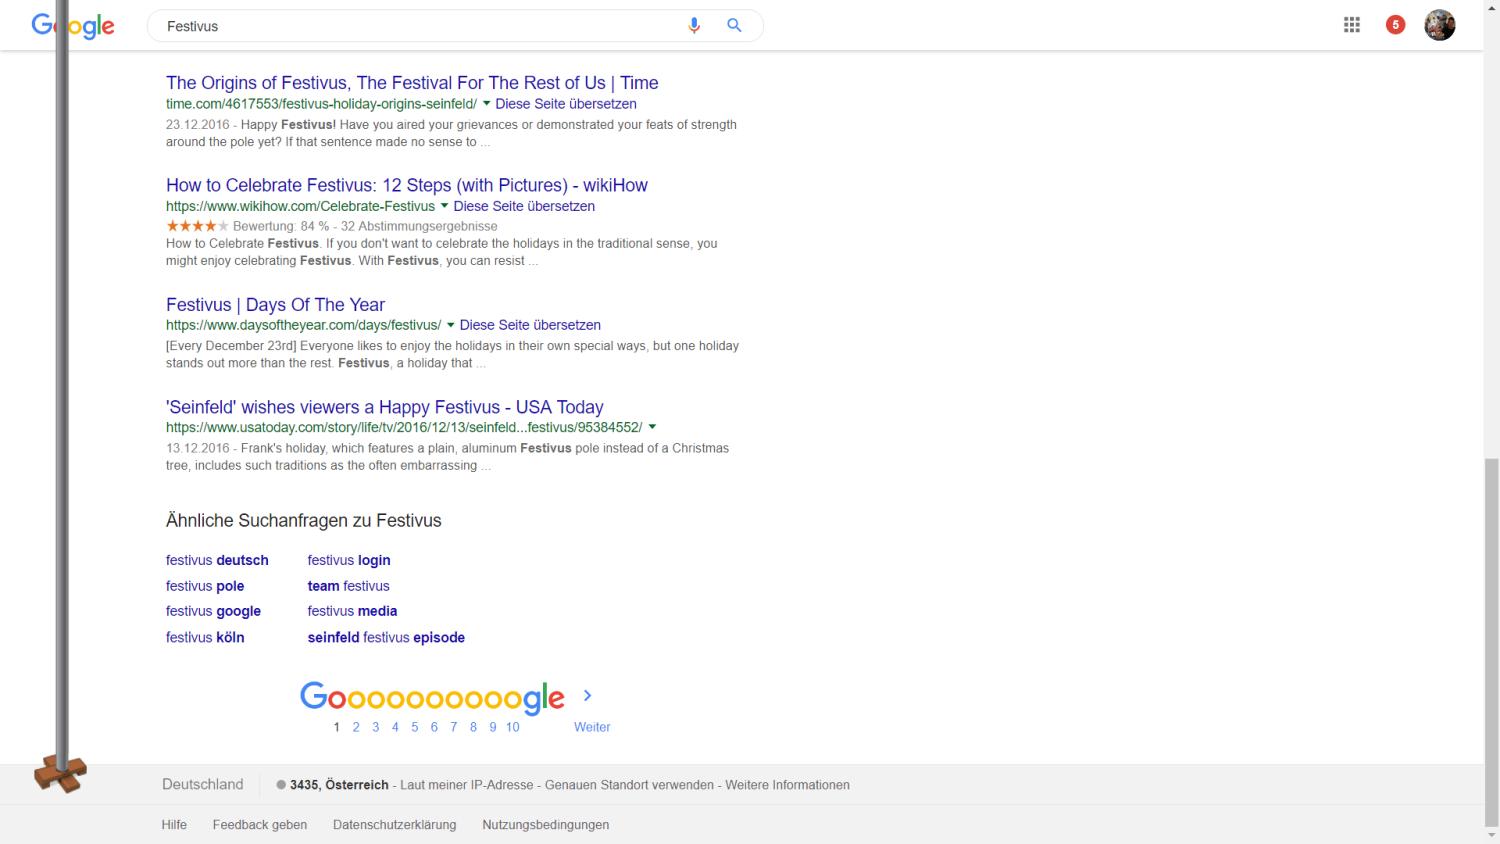
Task: Expand dropdown arrow beside time.com URL
Action: coord(487,104)
